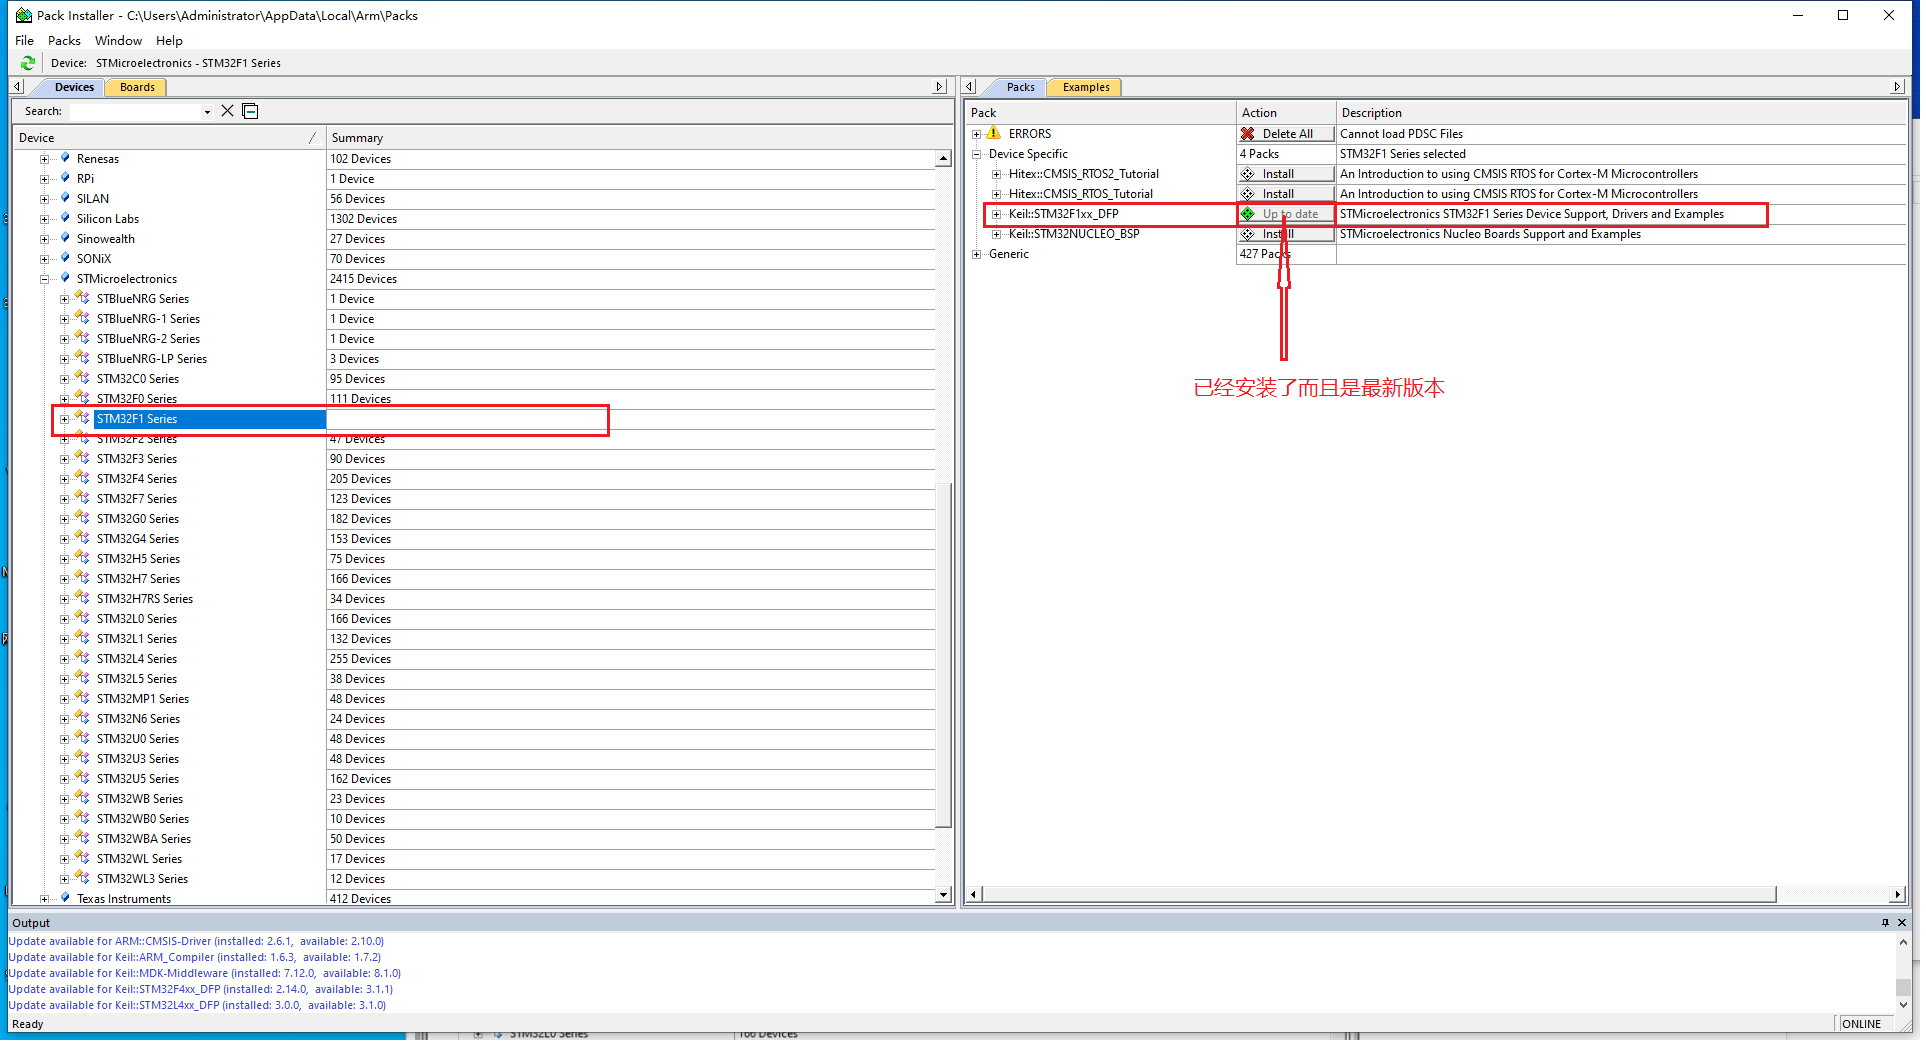Click the STMicroelectronics vendor icon

[x=65, y=278]
